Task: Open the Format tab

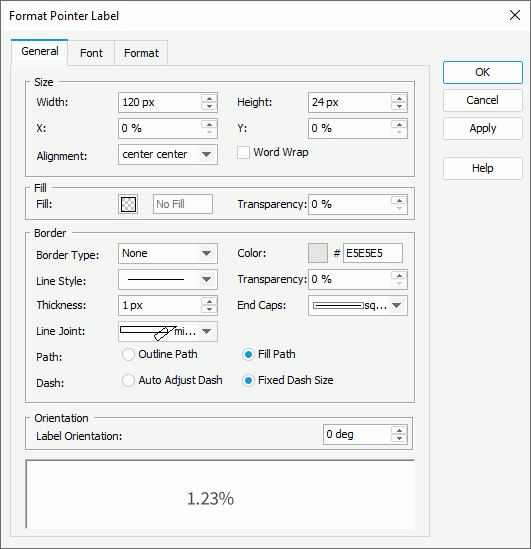Action: 141,53
